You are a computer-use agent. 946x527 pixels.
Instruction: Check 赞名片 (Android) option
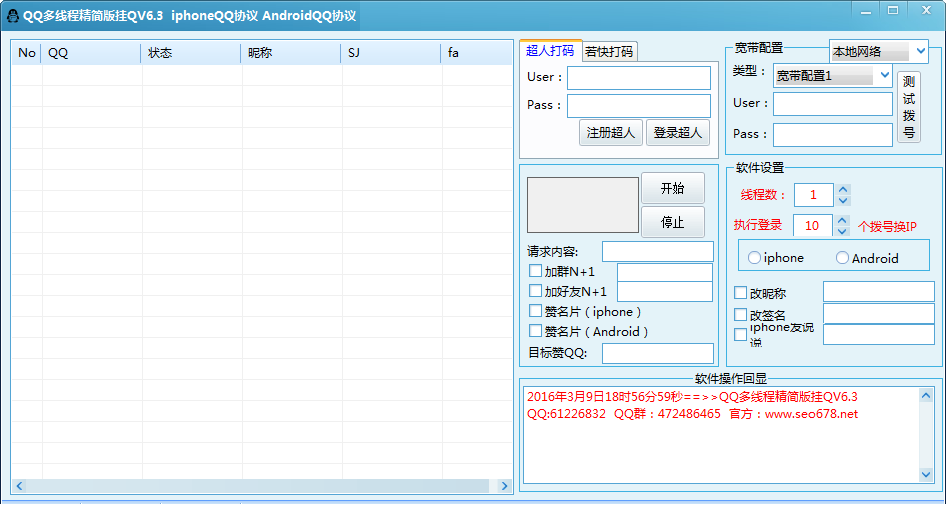pyautogui.click(x=535, y=330)
